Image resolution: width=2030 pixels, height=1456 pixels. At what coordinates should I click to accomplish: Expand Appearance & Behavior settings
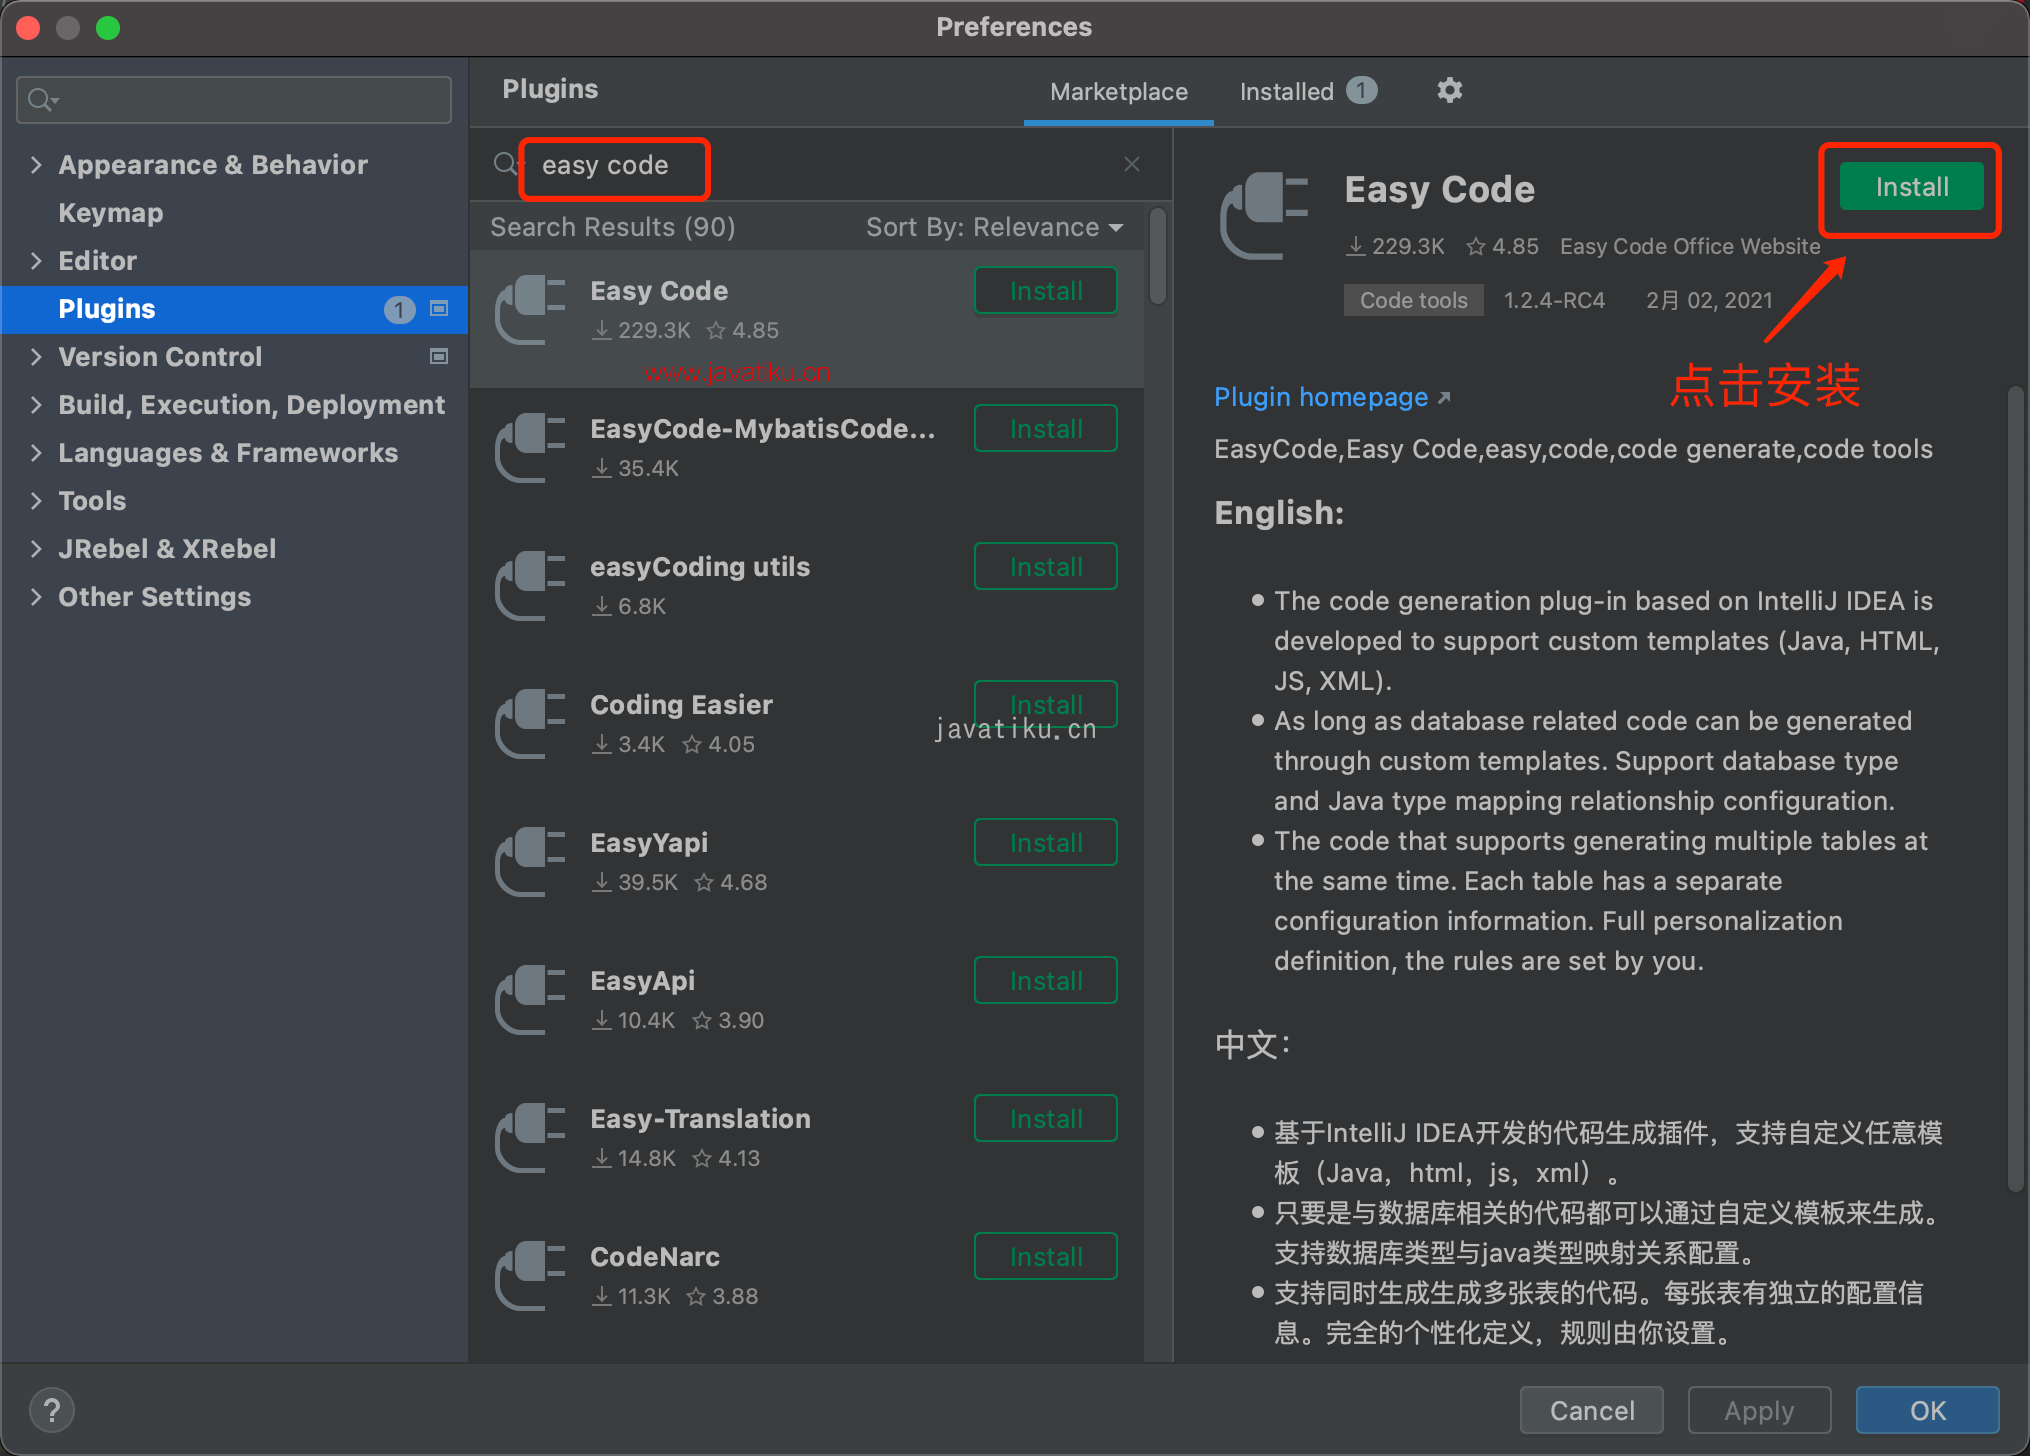[x=36, y=164]
